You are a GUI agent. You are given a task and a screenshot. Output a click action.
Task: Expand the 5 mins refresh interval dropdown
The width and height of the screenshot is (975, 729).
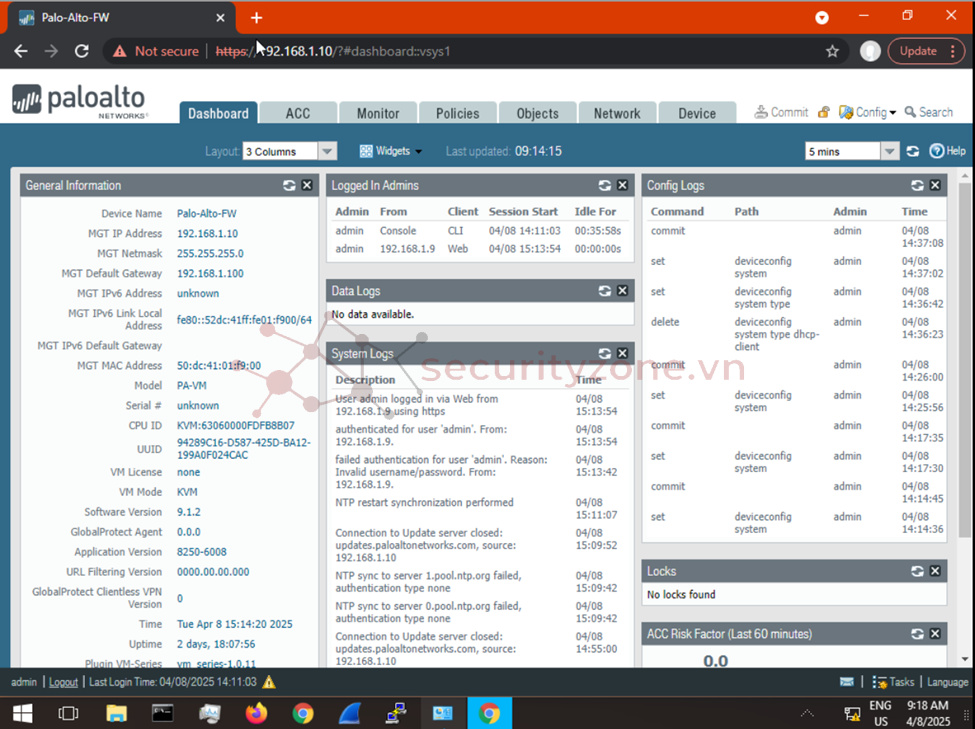[x=890, y=151]
